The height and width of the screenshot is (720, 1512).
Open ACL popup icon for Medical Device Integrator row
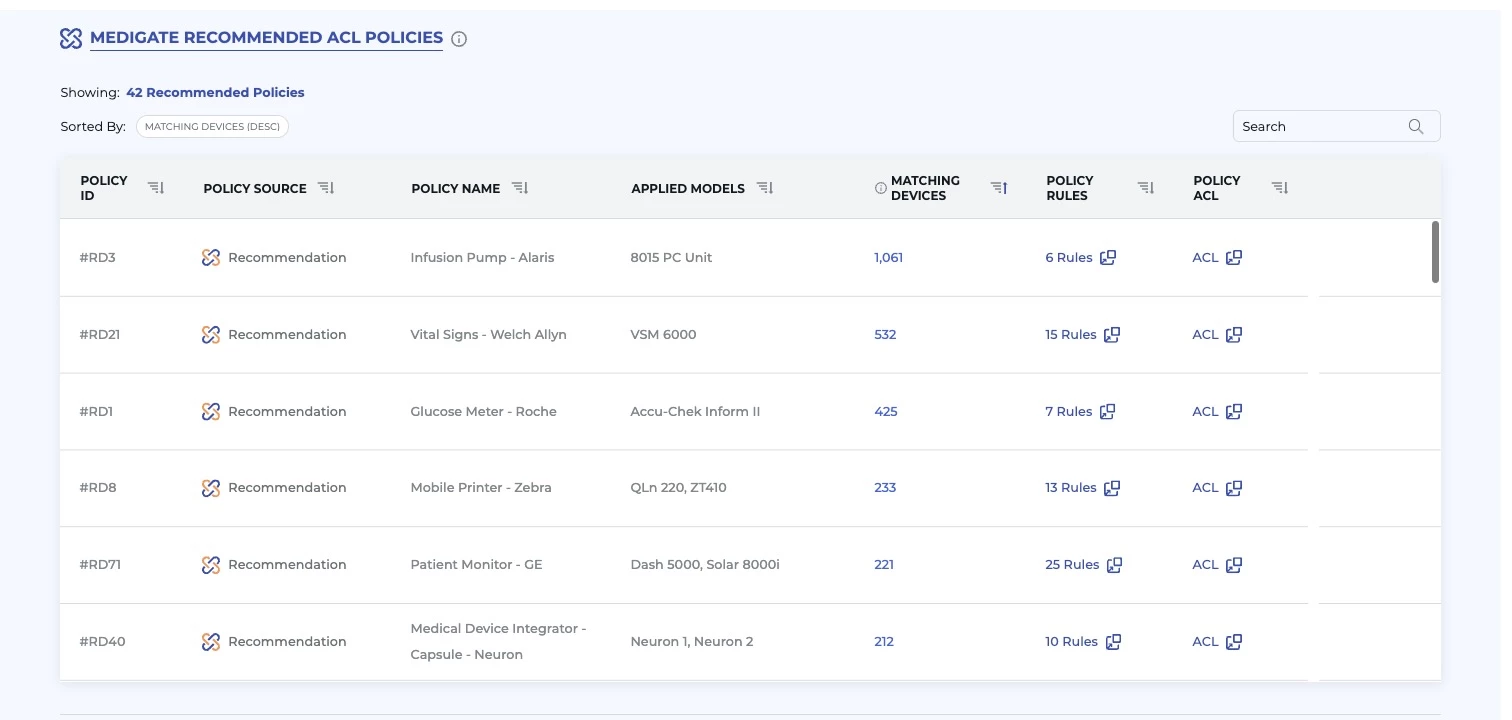1234,642
